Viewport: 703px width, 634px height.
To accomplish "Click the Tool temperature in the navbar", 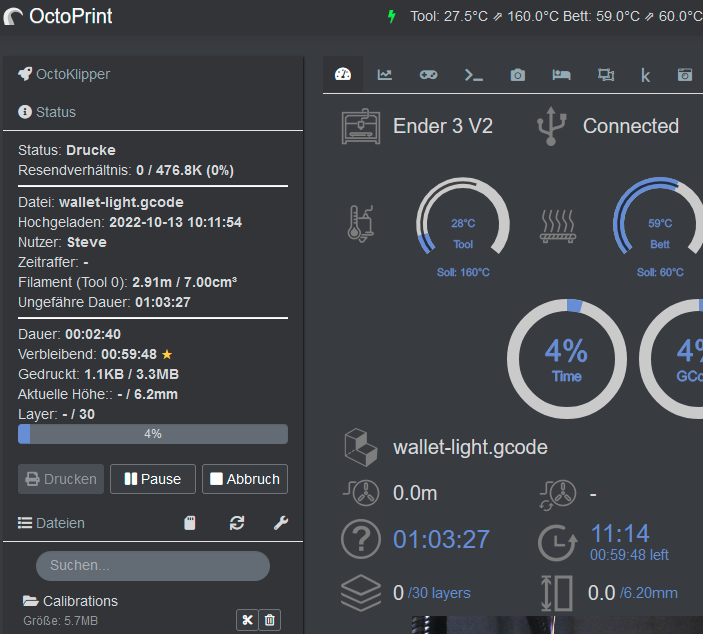I will pos(484,17).
